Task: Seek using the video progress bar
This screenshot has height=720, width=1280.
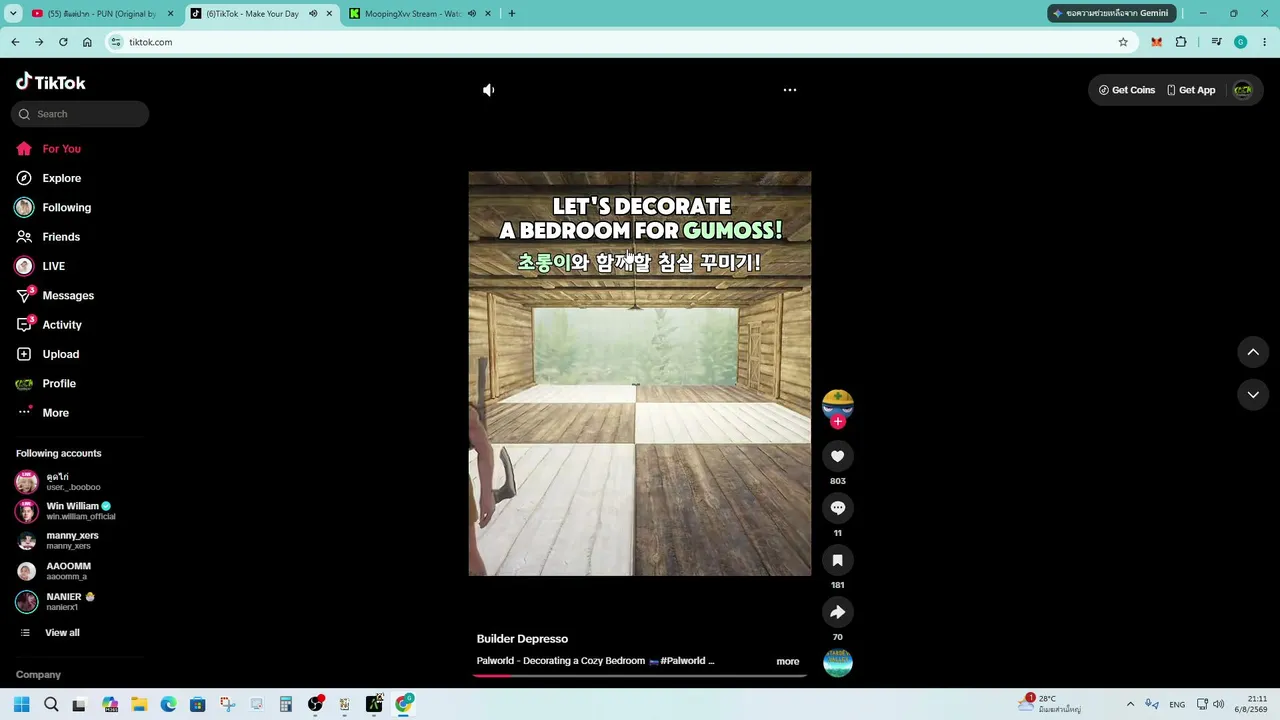Action: 640,675
